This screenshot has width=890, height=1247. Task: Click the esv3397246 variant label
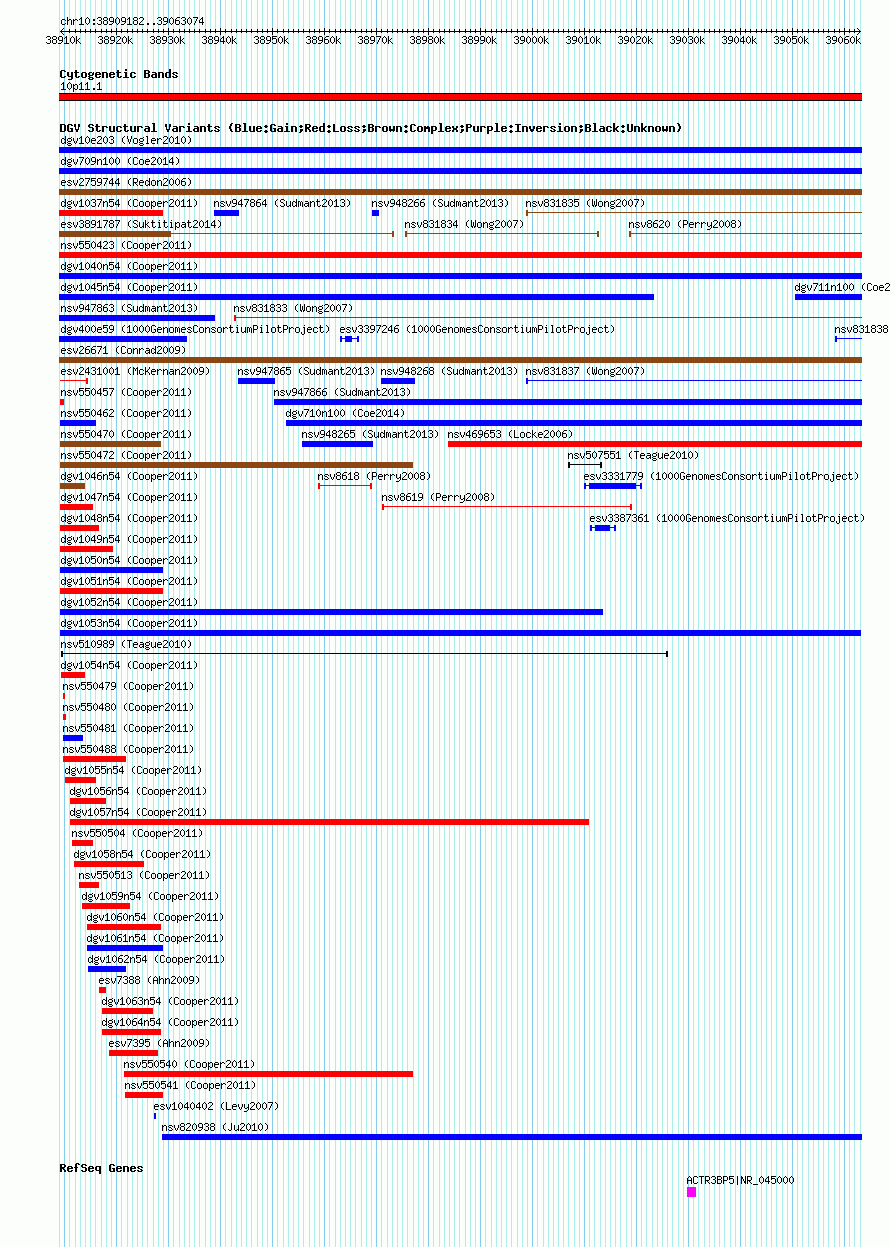pyautogui.click(x=478, y=329)
